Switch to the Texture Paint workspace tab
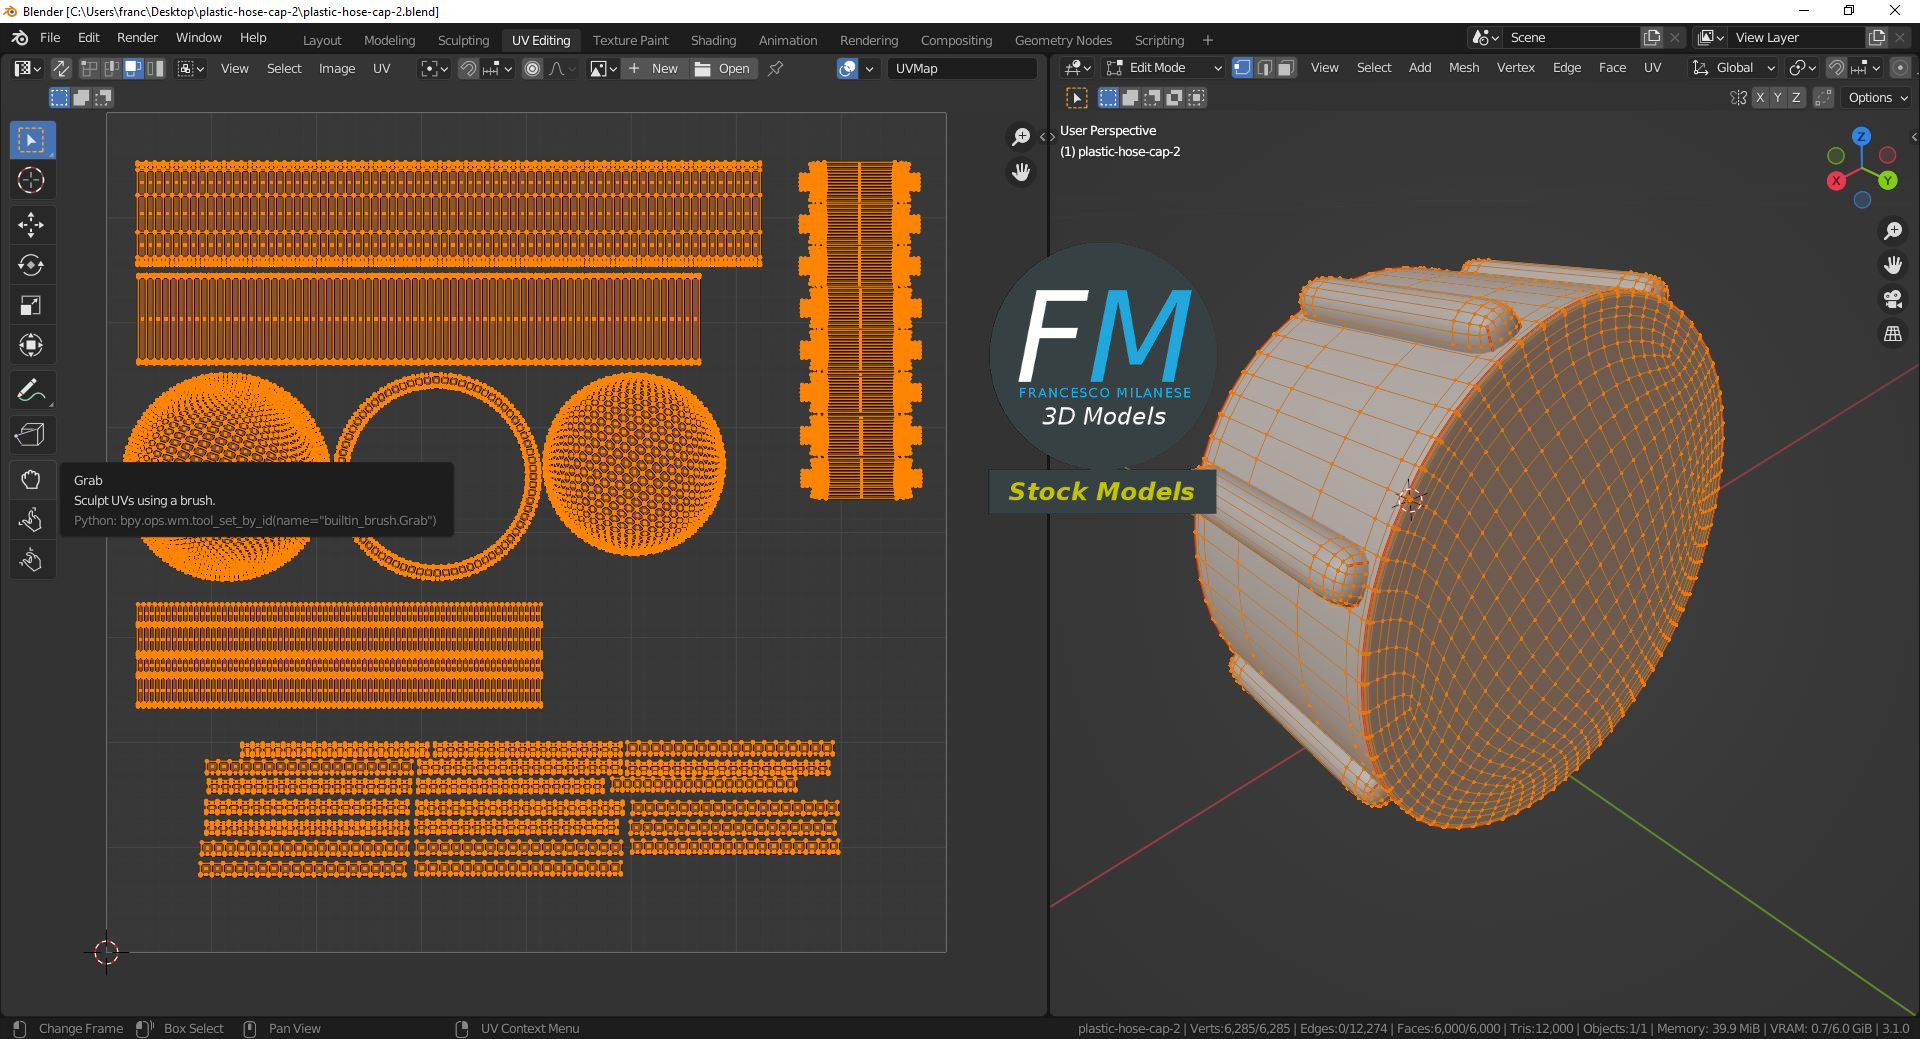The height and width of the screenshot is (1039, 1920). point(630,40)
